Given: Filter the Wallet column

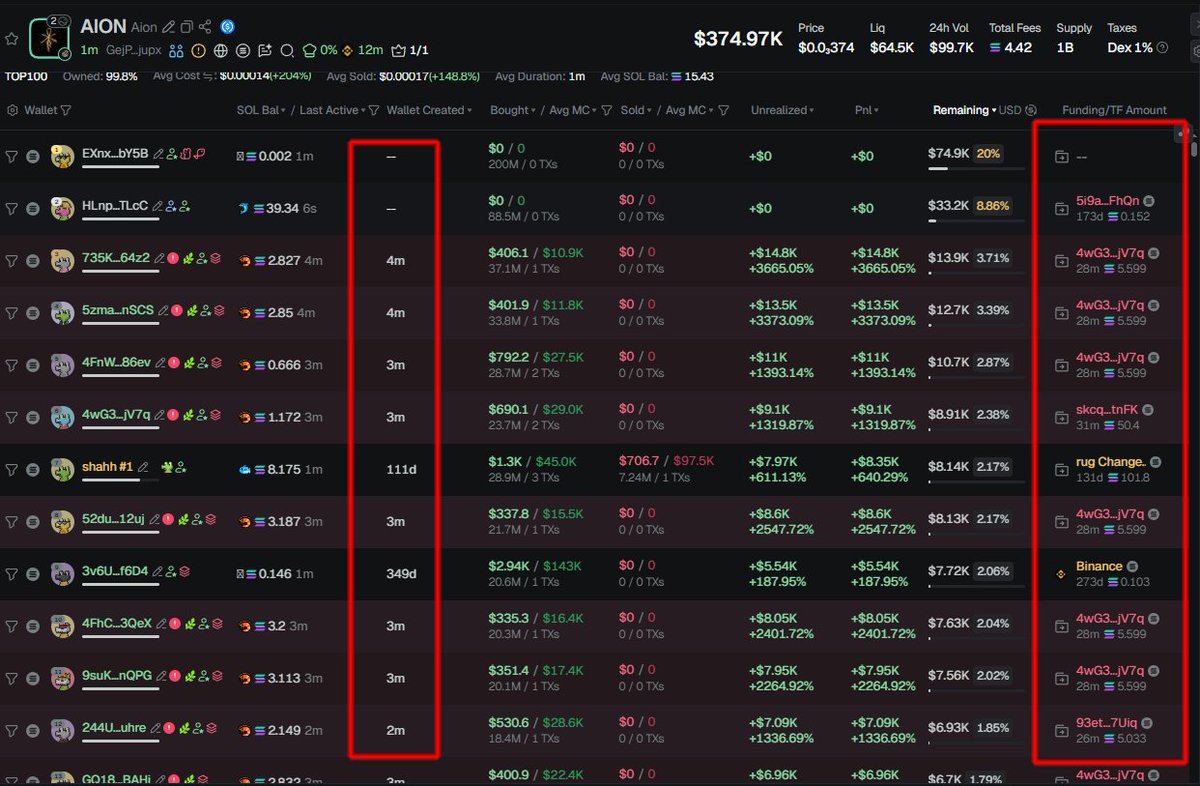Looking at the screenshot, I should click(66, 110).
